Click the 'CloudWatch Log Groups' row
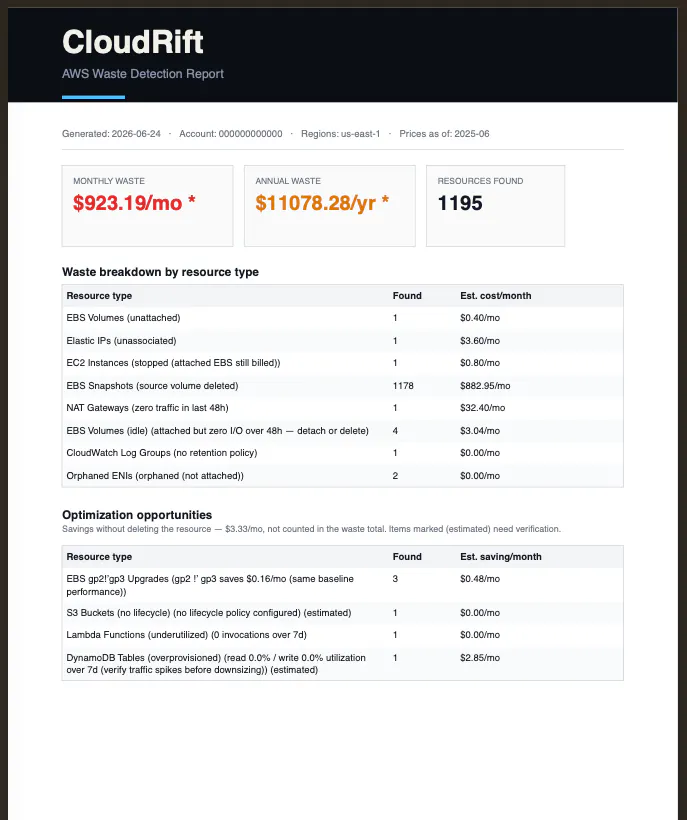The height and width of the screenshot is (820, 687). 342,453
